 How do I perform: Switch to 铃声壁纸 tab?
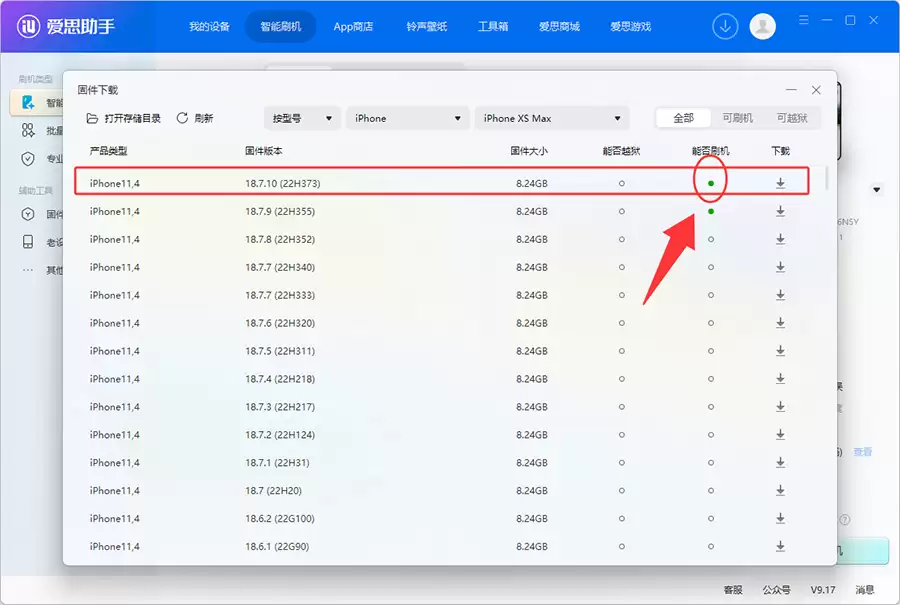coord(426,26)
